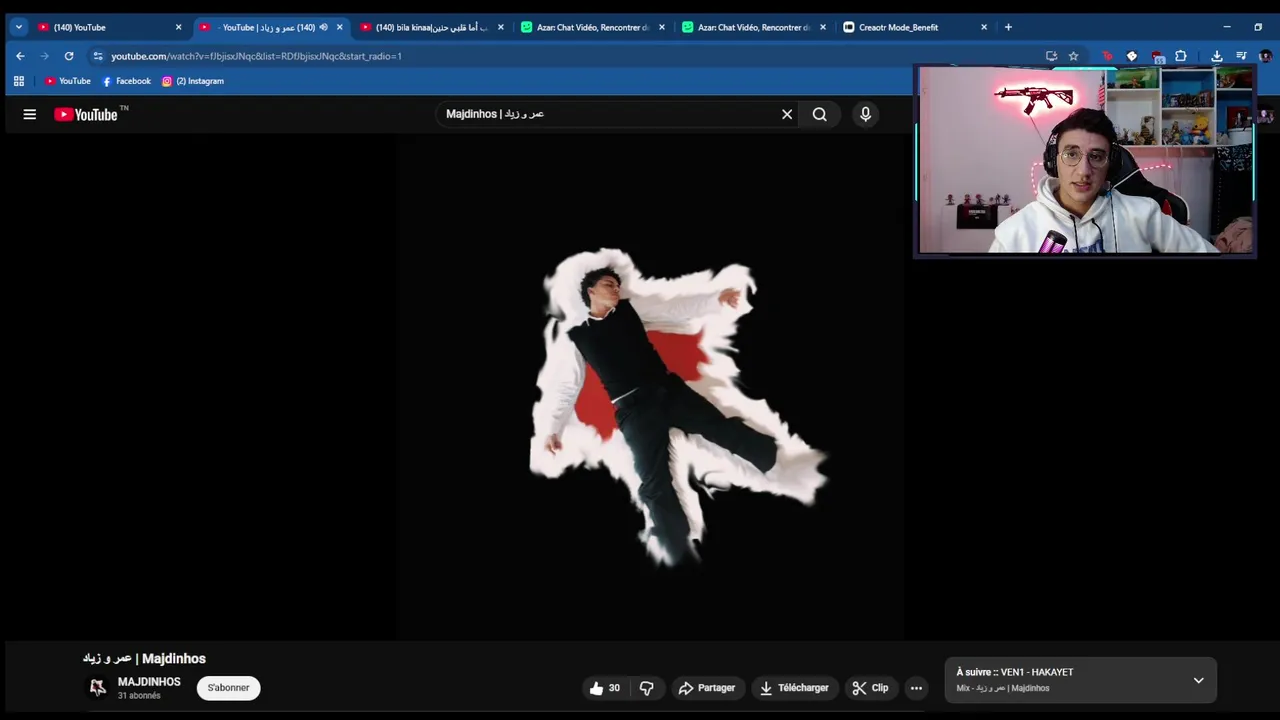This screenshot has height=720, width=1280.
Task: Open browser Downloads icon
Action: pyautogui.click(x=1217, y=56)
